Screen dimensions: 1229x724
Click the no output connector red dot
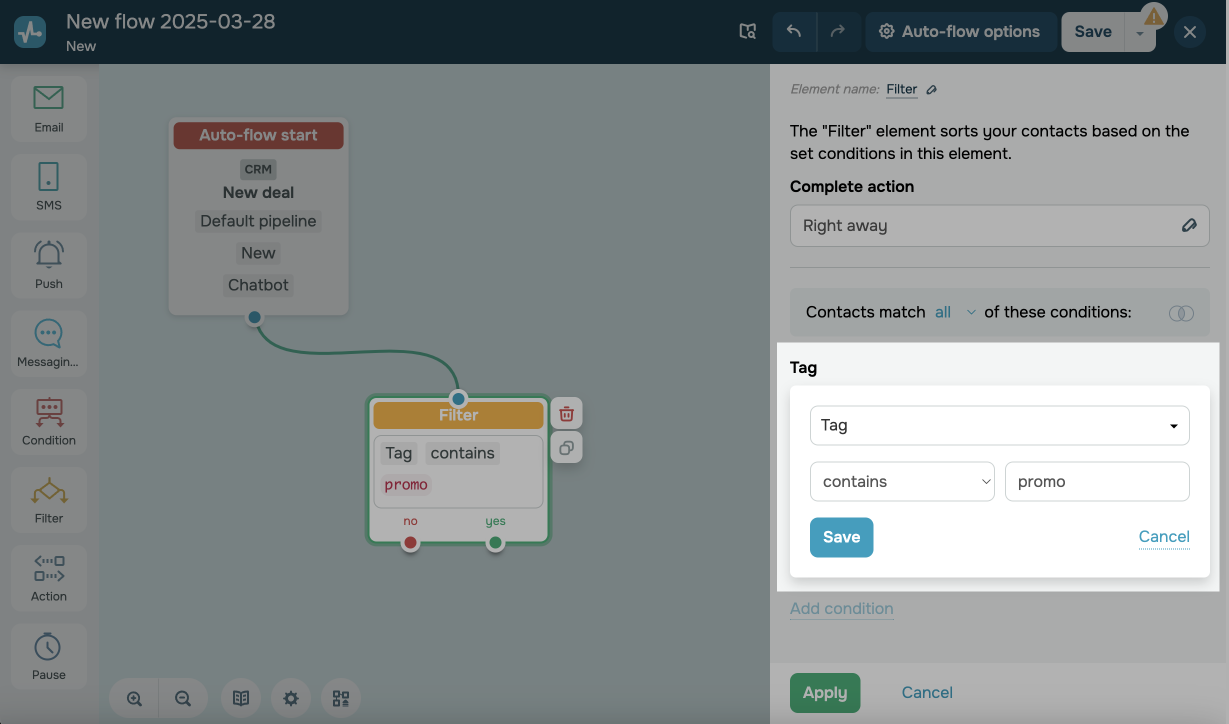[x=410, y=543]
